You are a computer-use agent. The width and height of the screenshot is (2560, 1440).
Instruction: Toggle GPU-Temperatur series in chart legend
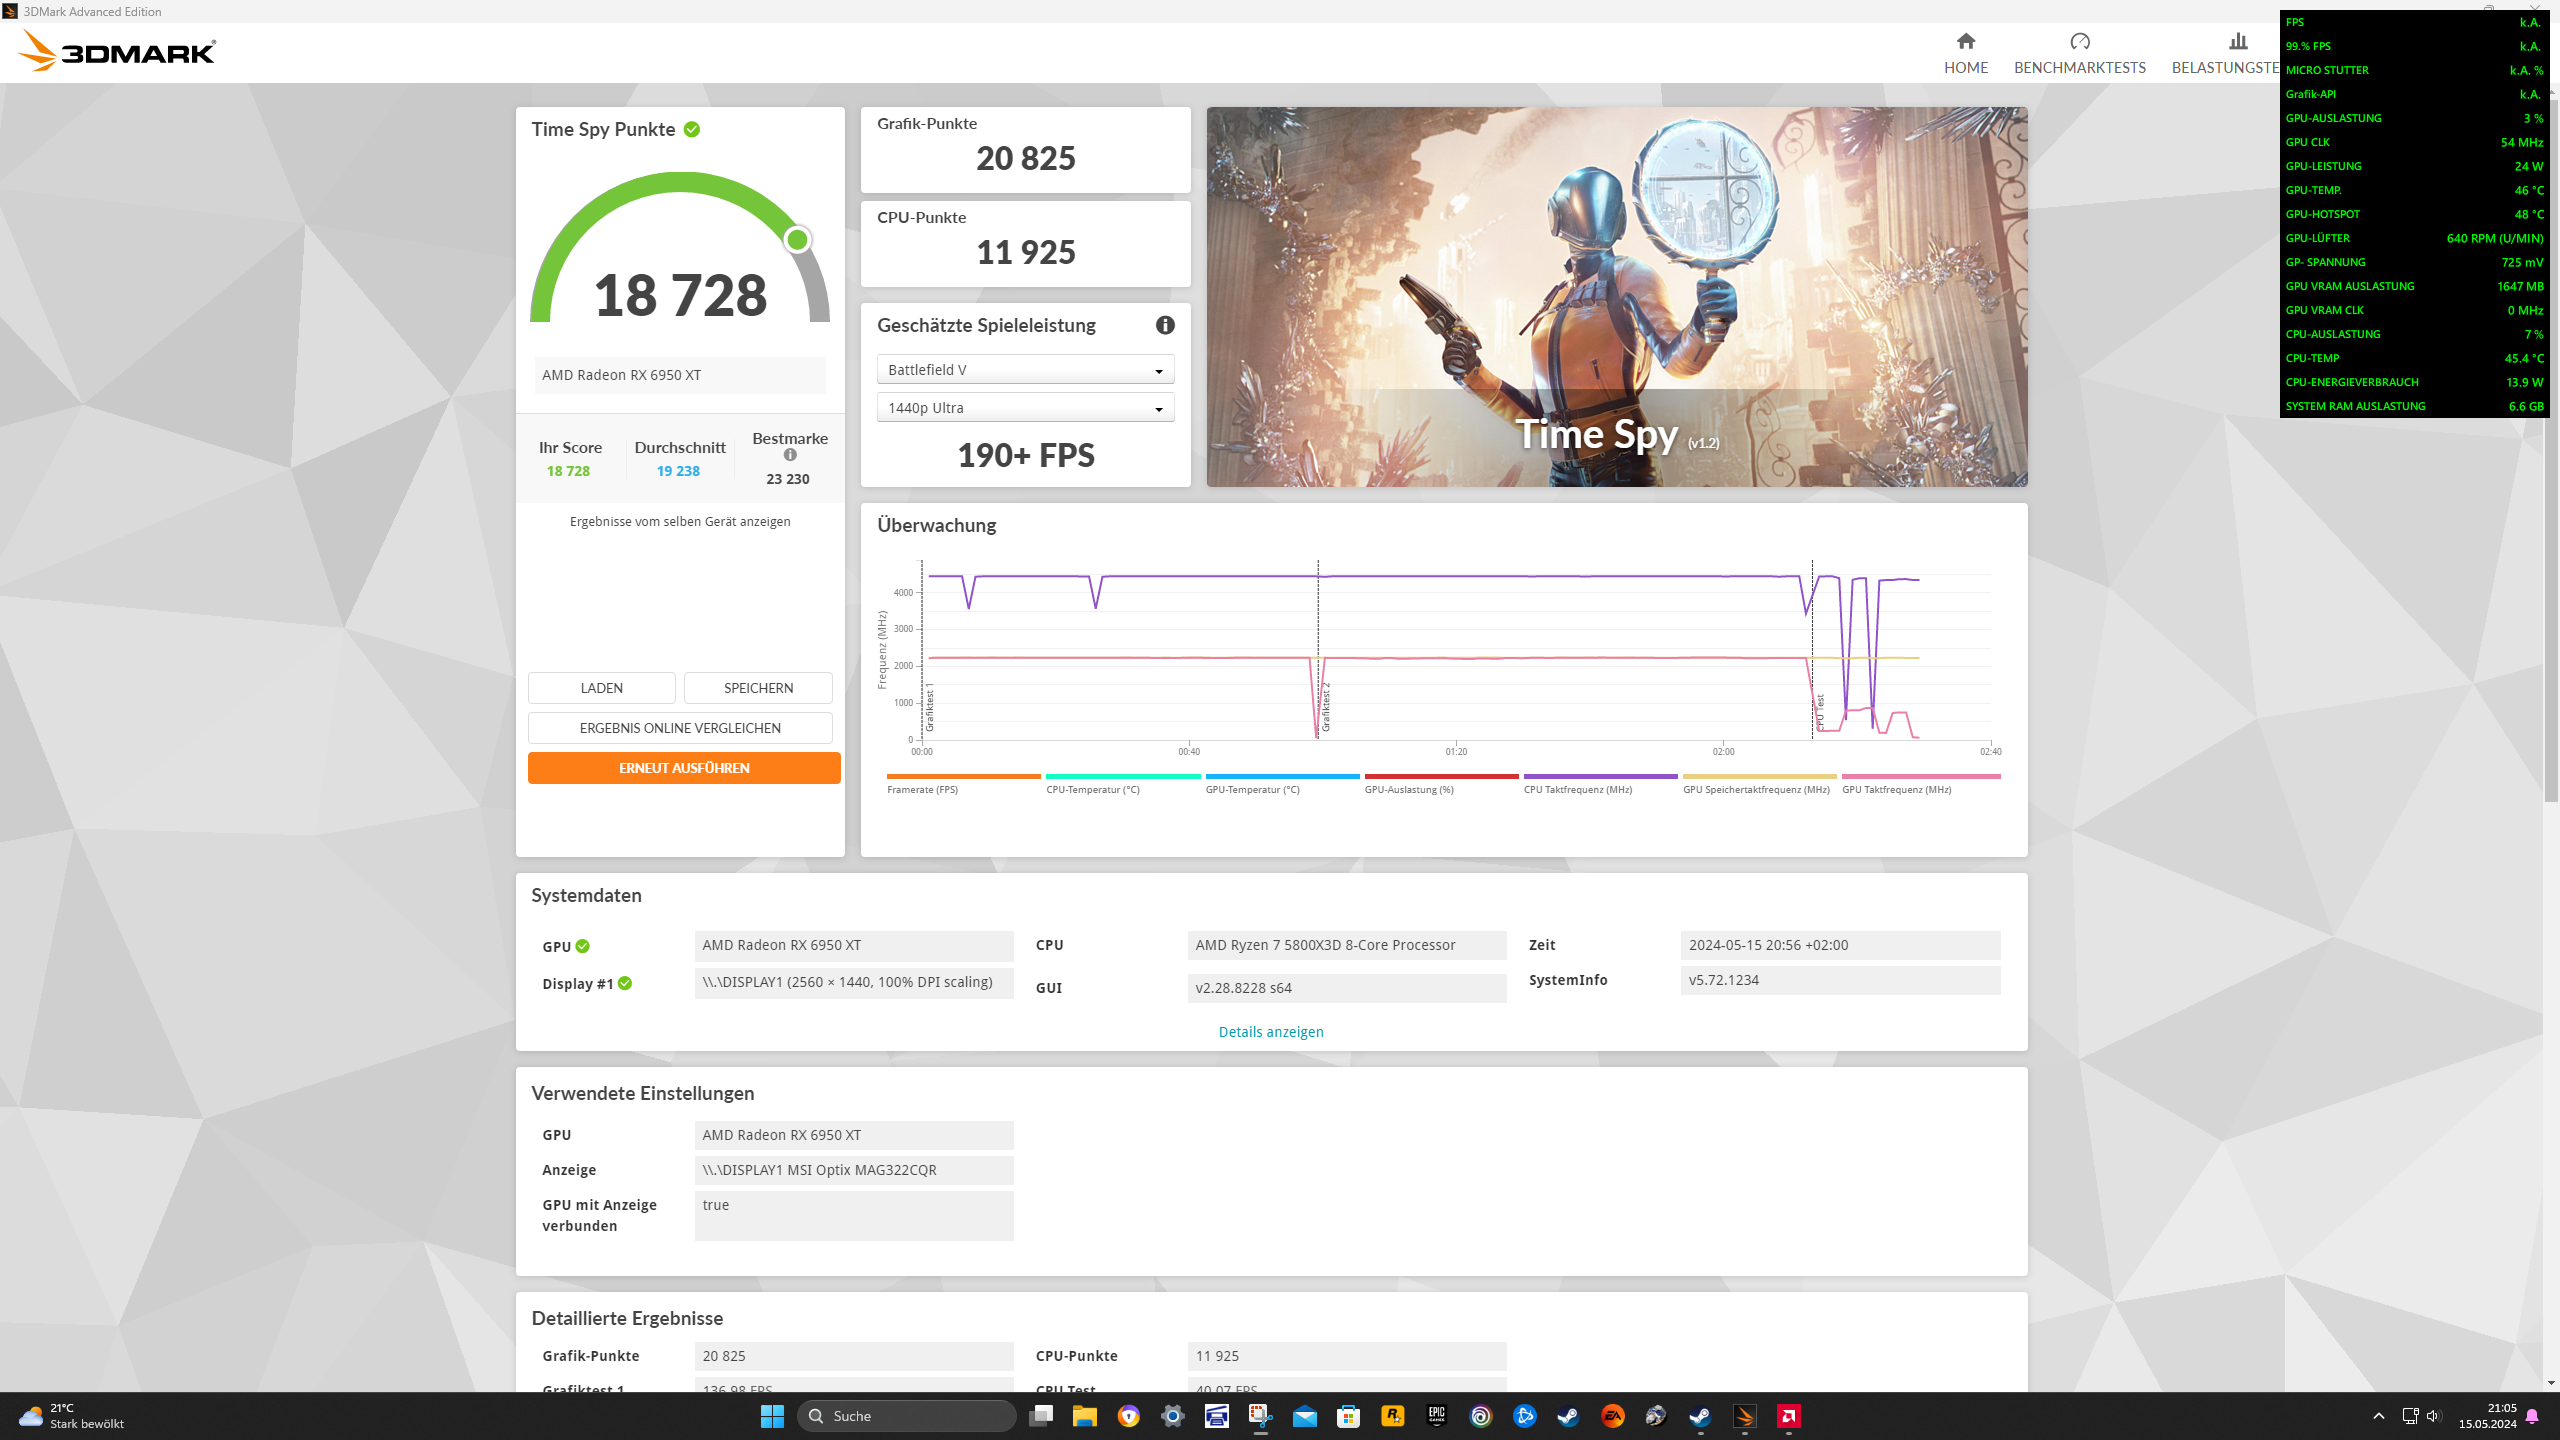(1252, 789)
